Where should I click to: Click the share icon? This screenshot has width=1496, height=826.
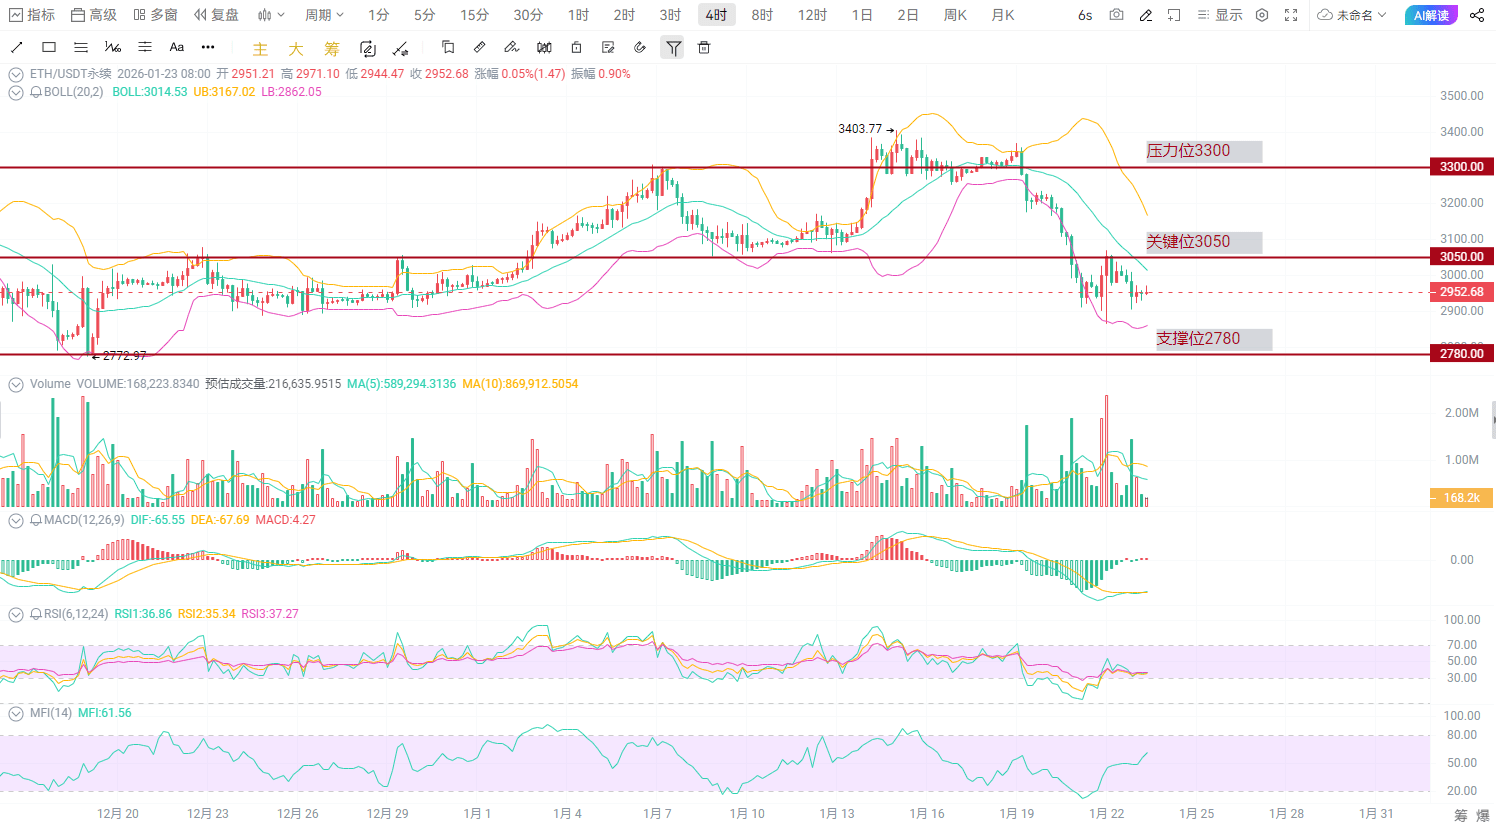tap(1477, 15)
